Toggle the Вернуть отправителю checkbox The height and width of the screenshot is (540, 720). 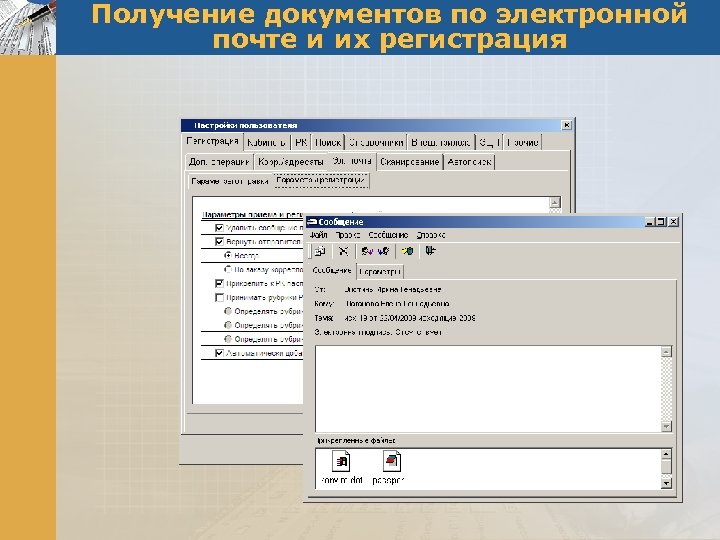coord(219,242)
